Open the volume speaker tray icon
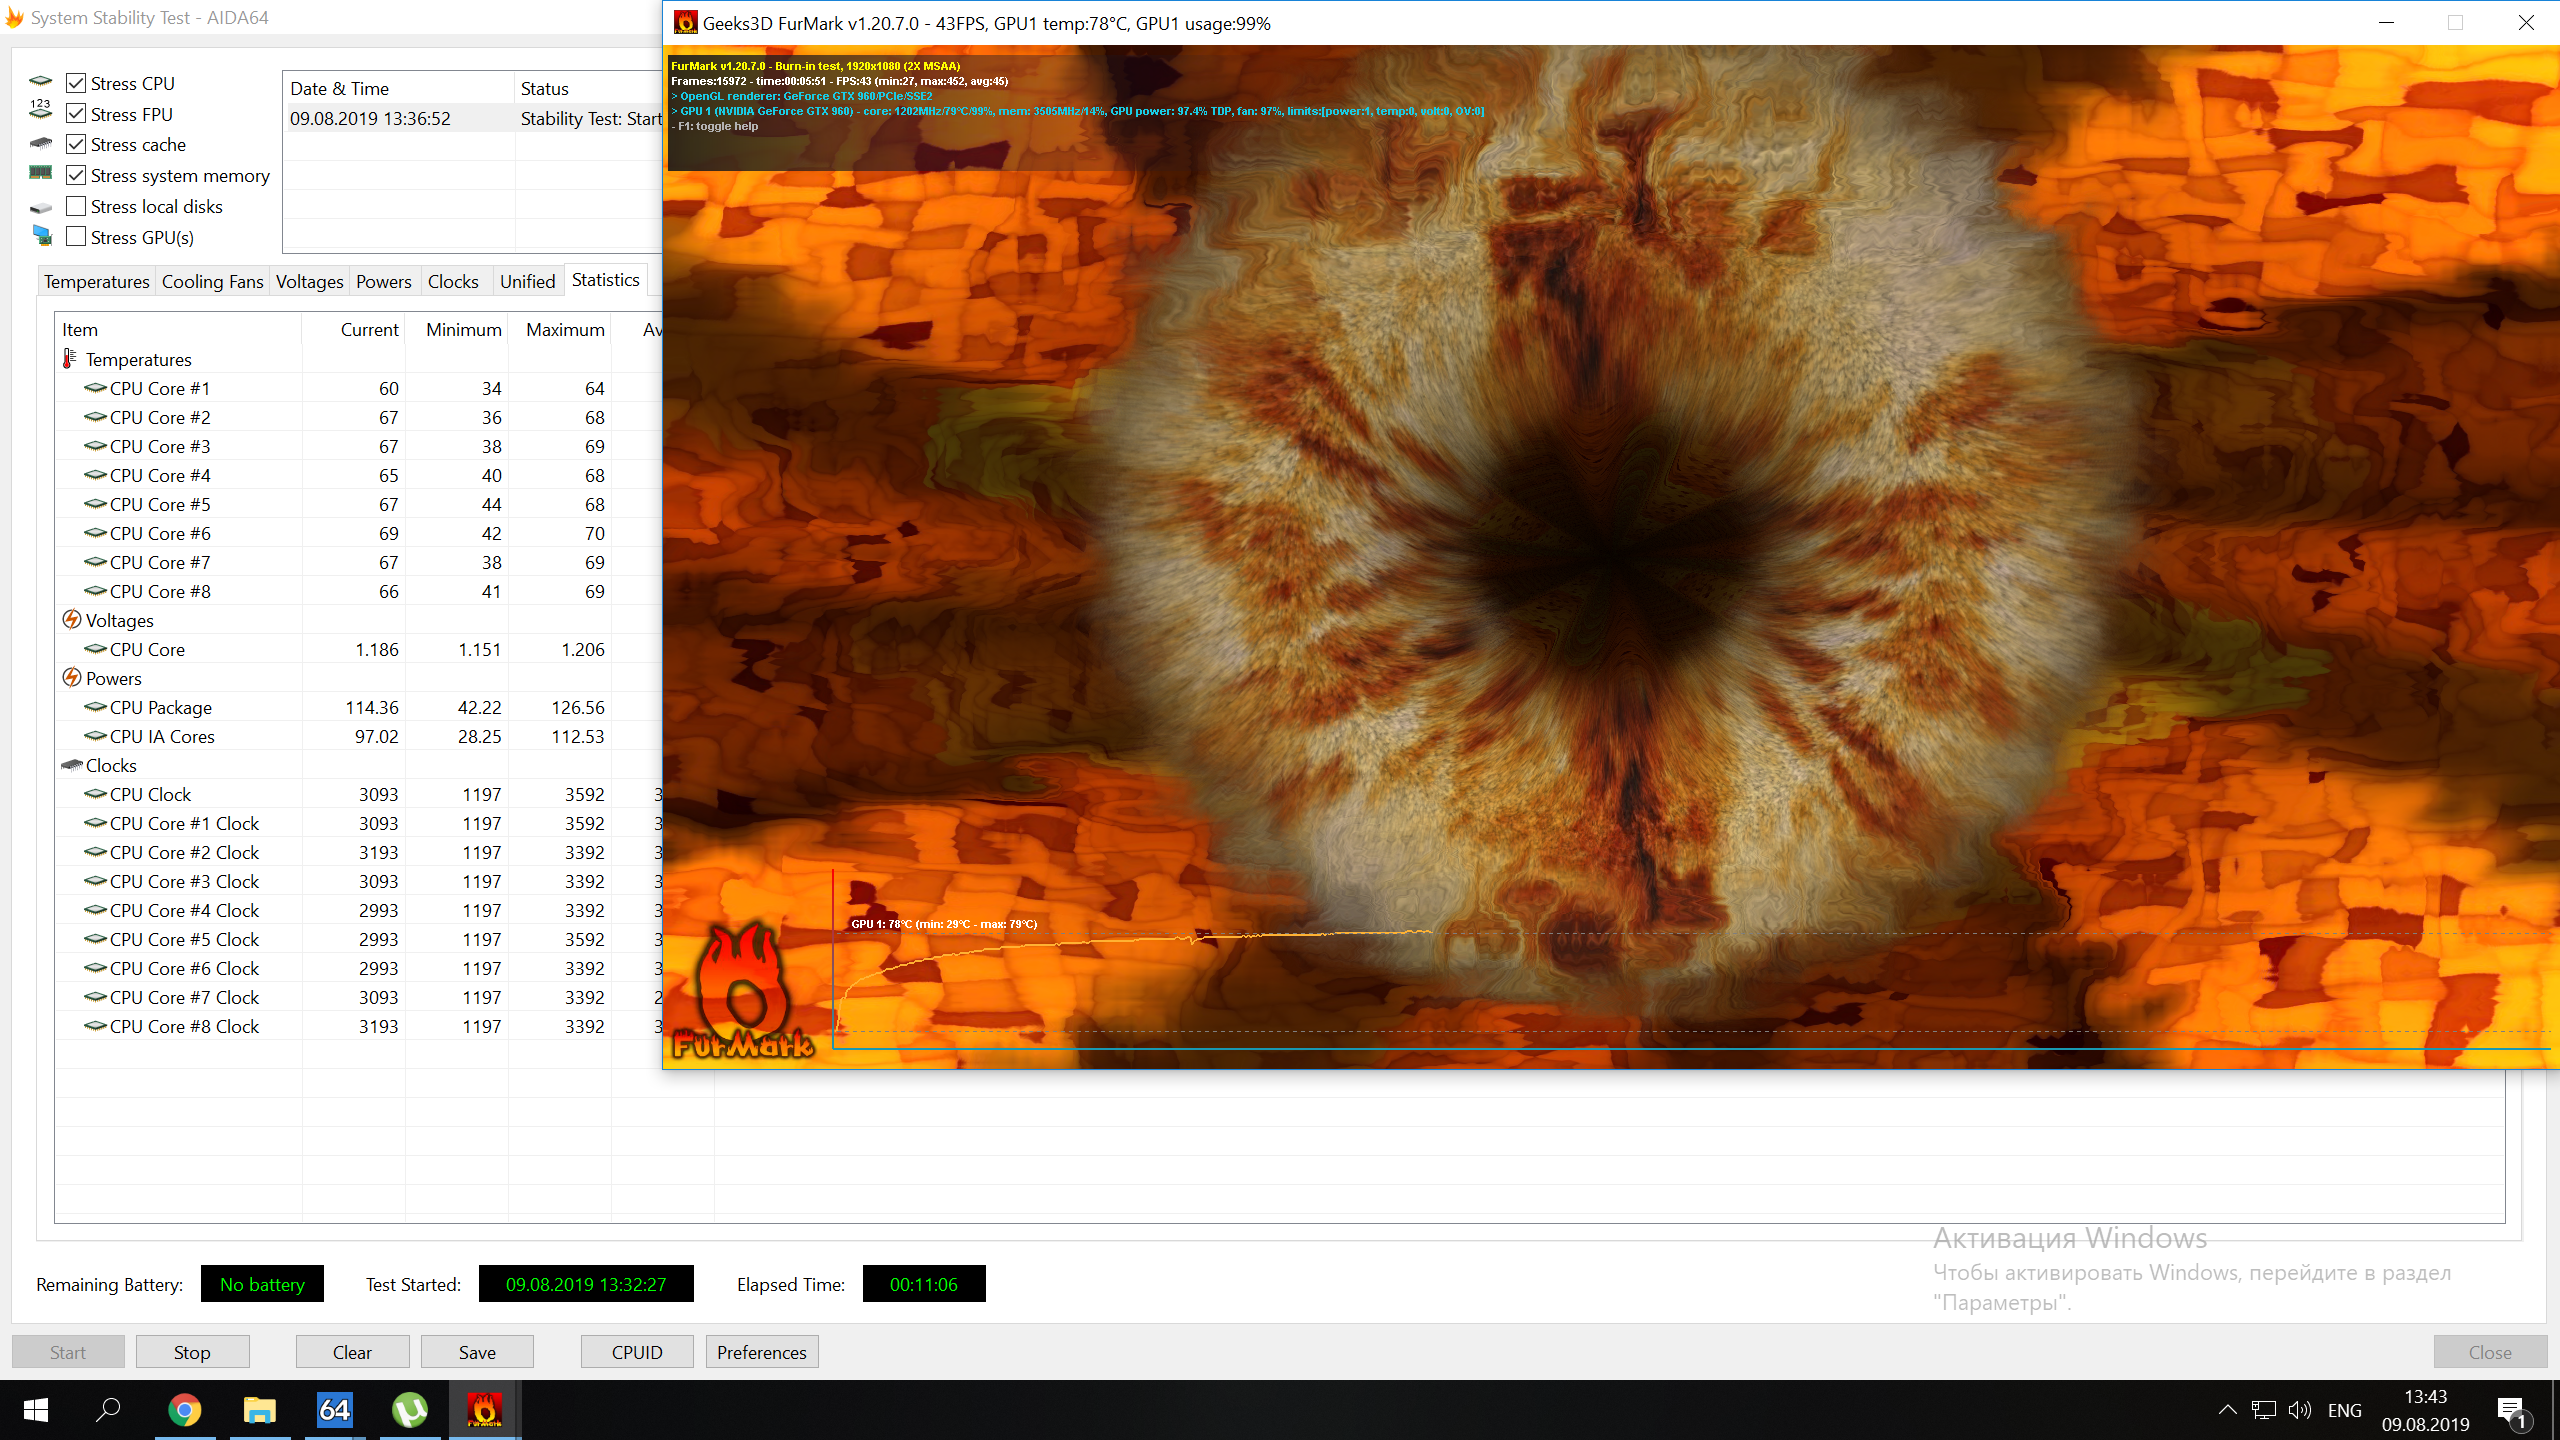The height and width of the screenshot is (1440, 2560). coord(2299,1410)
